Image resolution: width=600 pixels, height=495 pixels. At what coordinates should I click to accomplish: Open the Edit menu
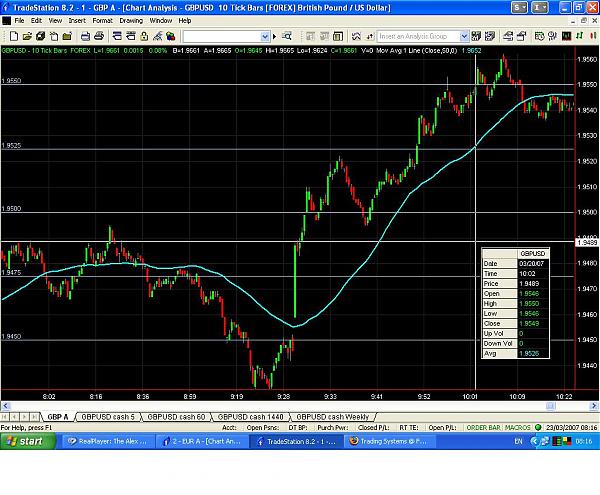pos(36,20)
